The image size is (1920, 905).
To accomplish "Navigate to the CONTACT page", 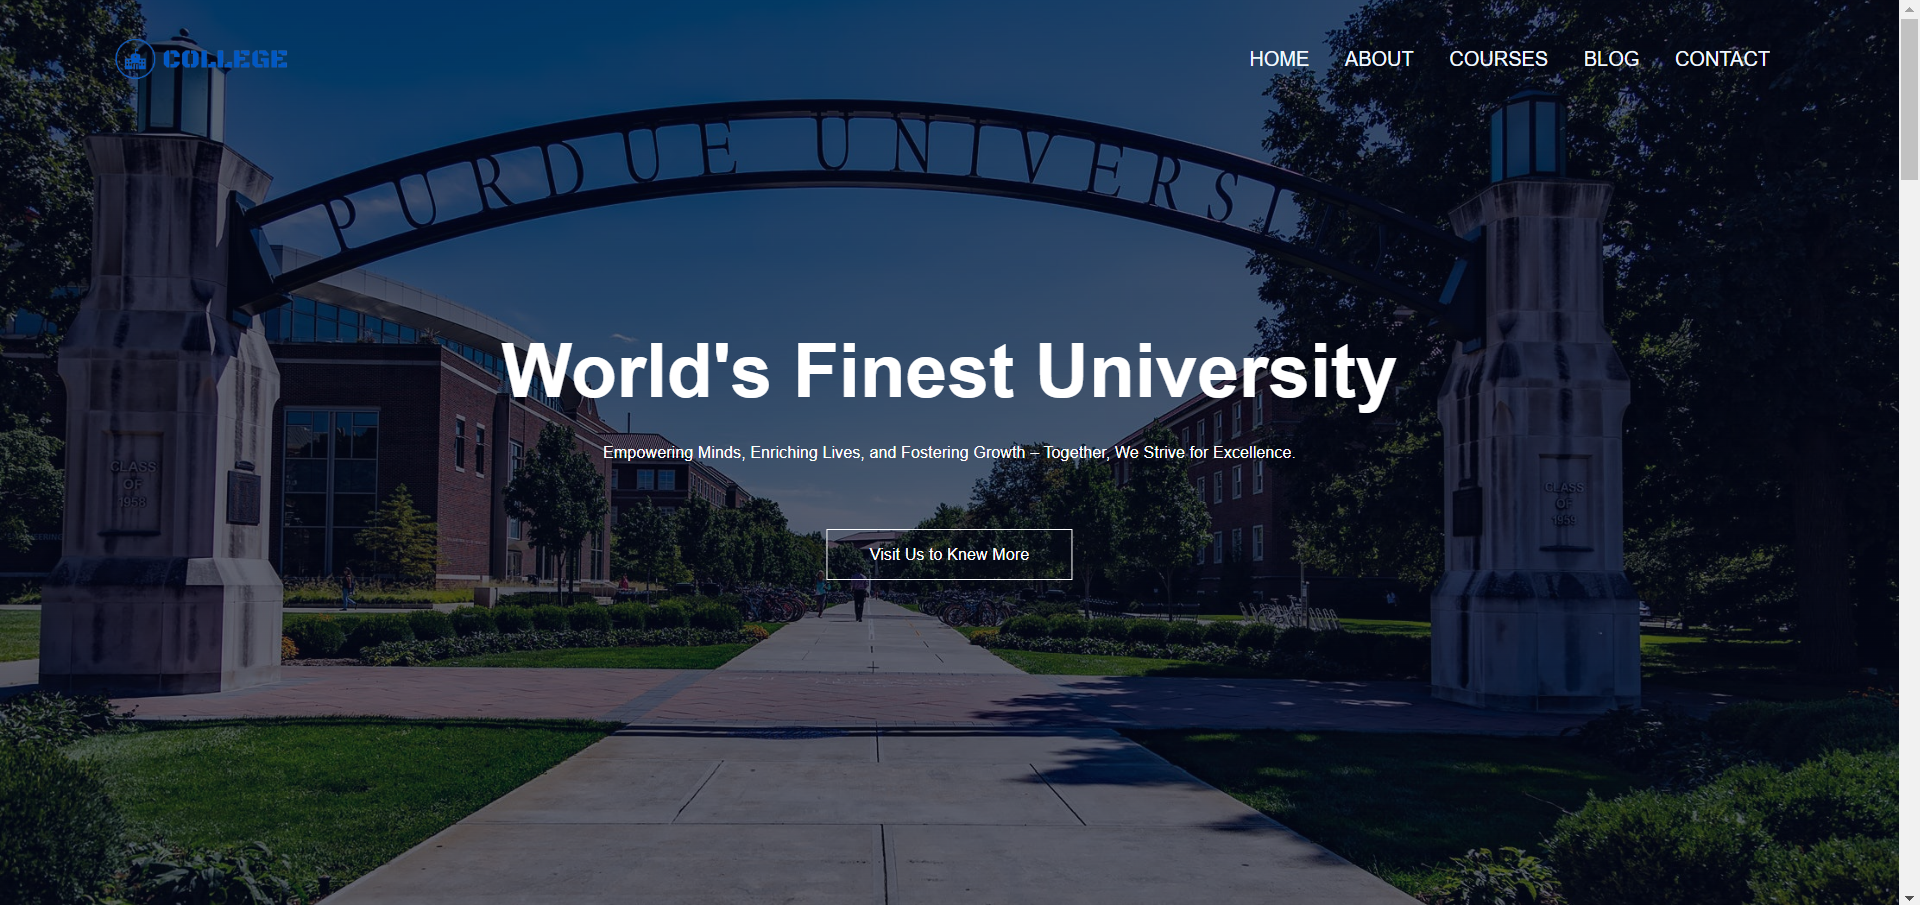I will [x=1721, y=59].
